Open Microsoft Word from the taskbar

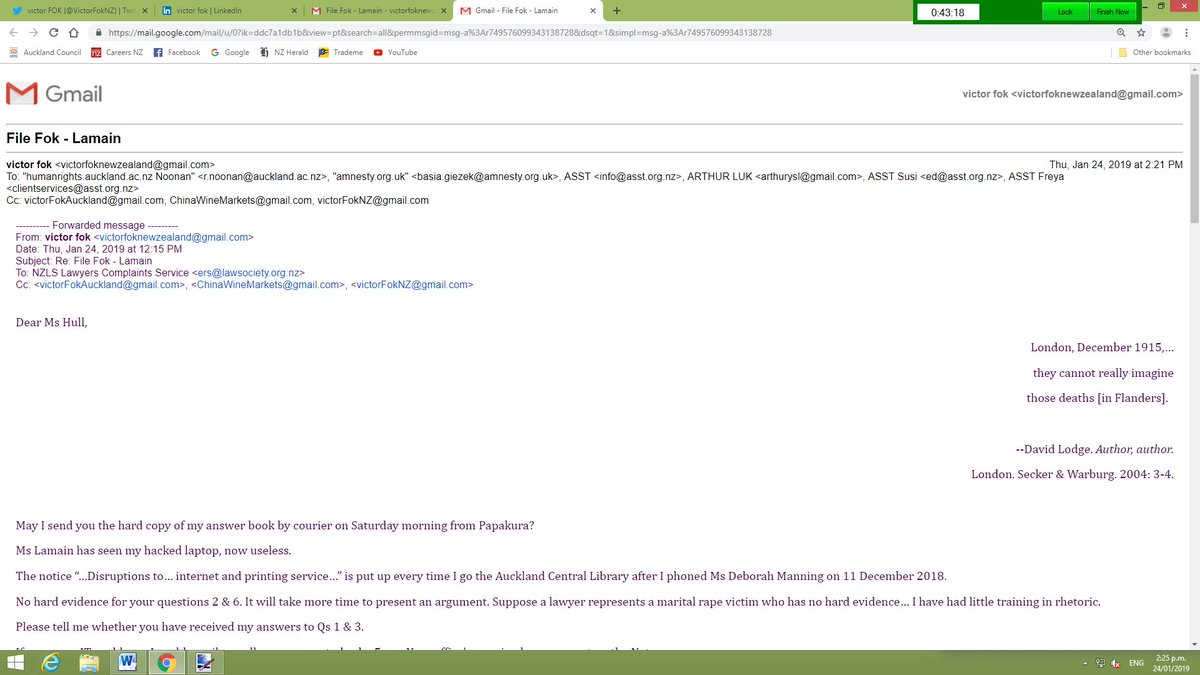126,662
